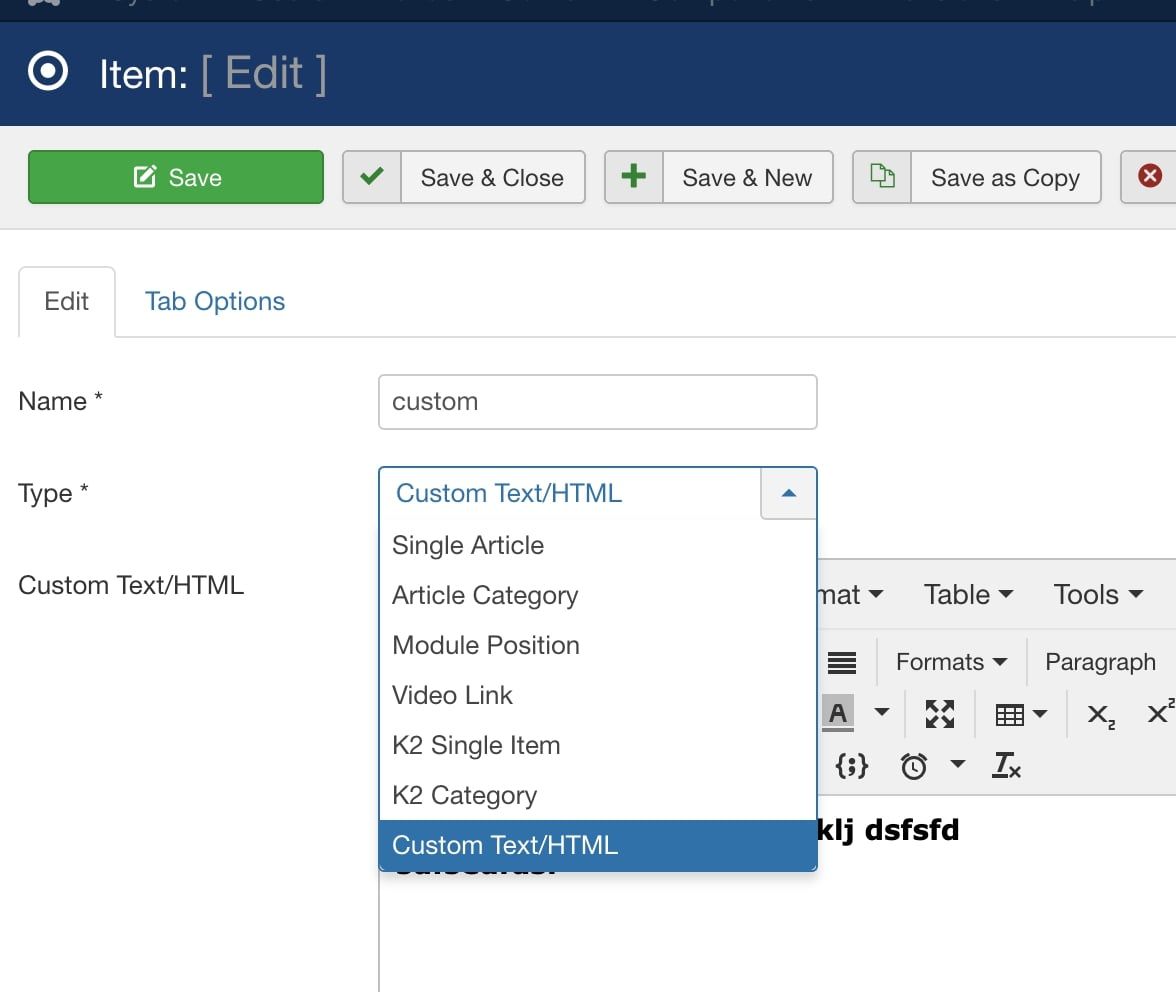Open the Formats dropdown in editor toolbar

coord(951,662)
